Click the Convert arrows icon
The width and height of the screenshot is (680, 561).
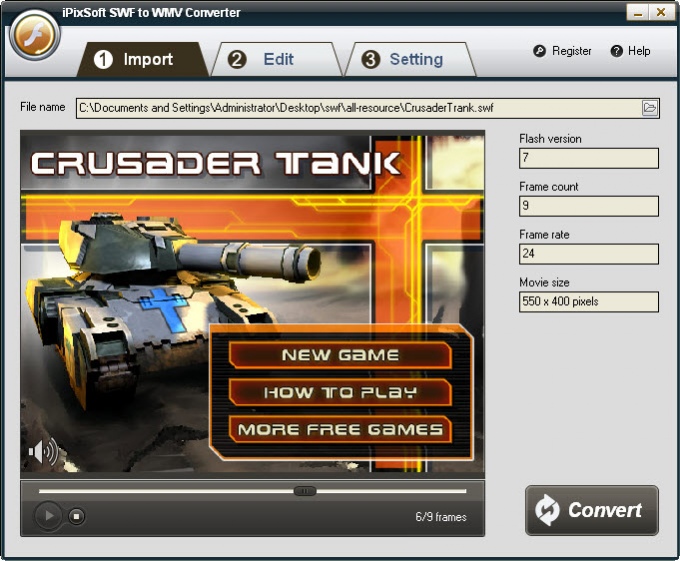547,510
